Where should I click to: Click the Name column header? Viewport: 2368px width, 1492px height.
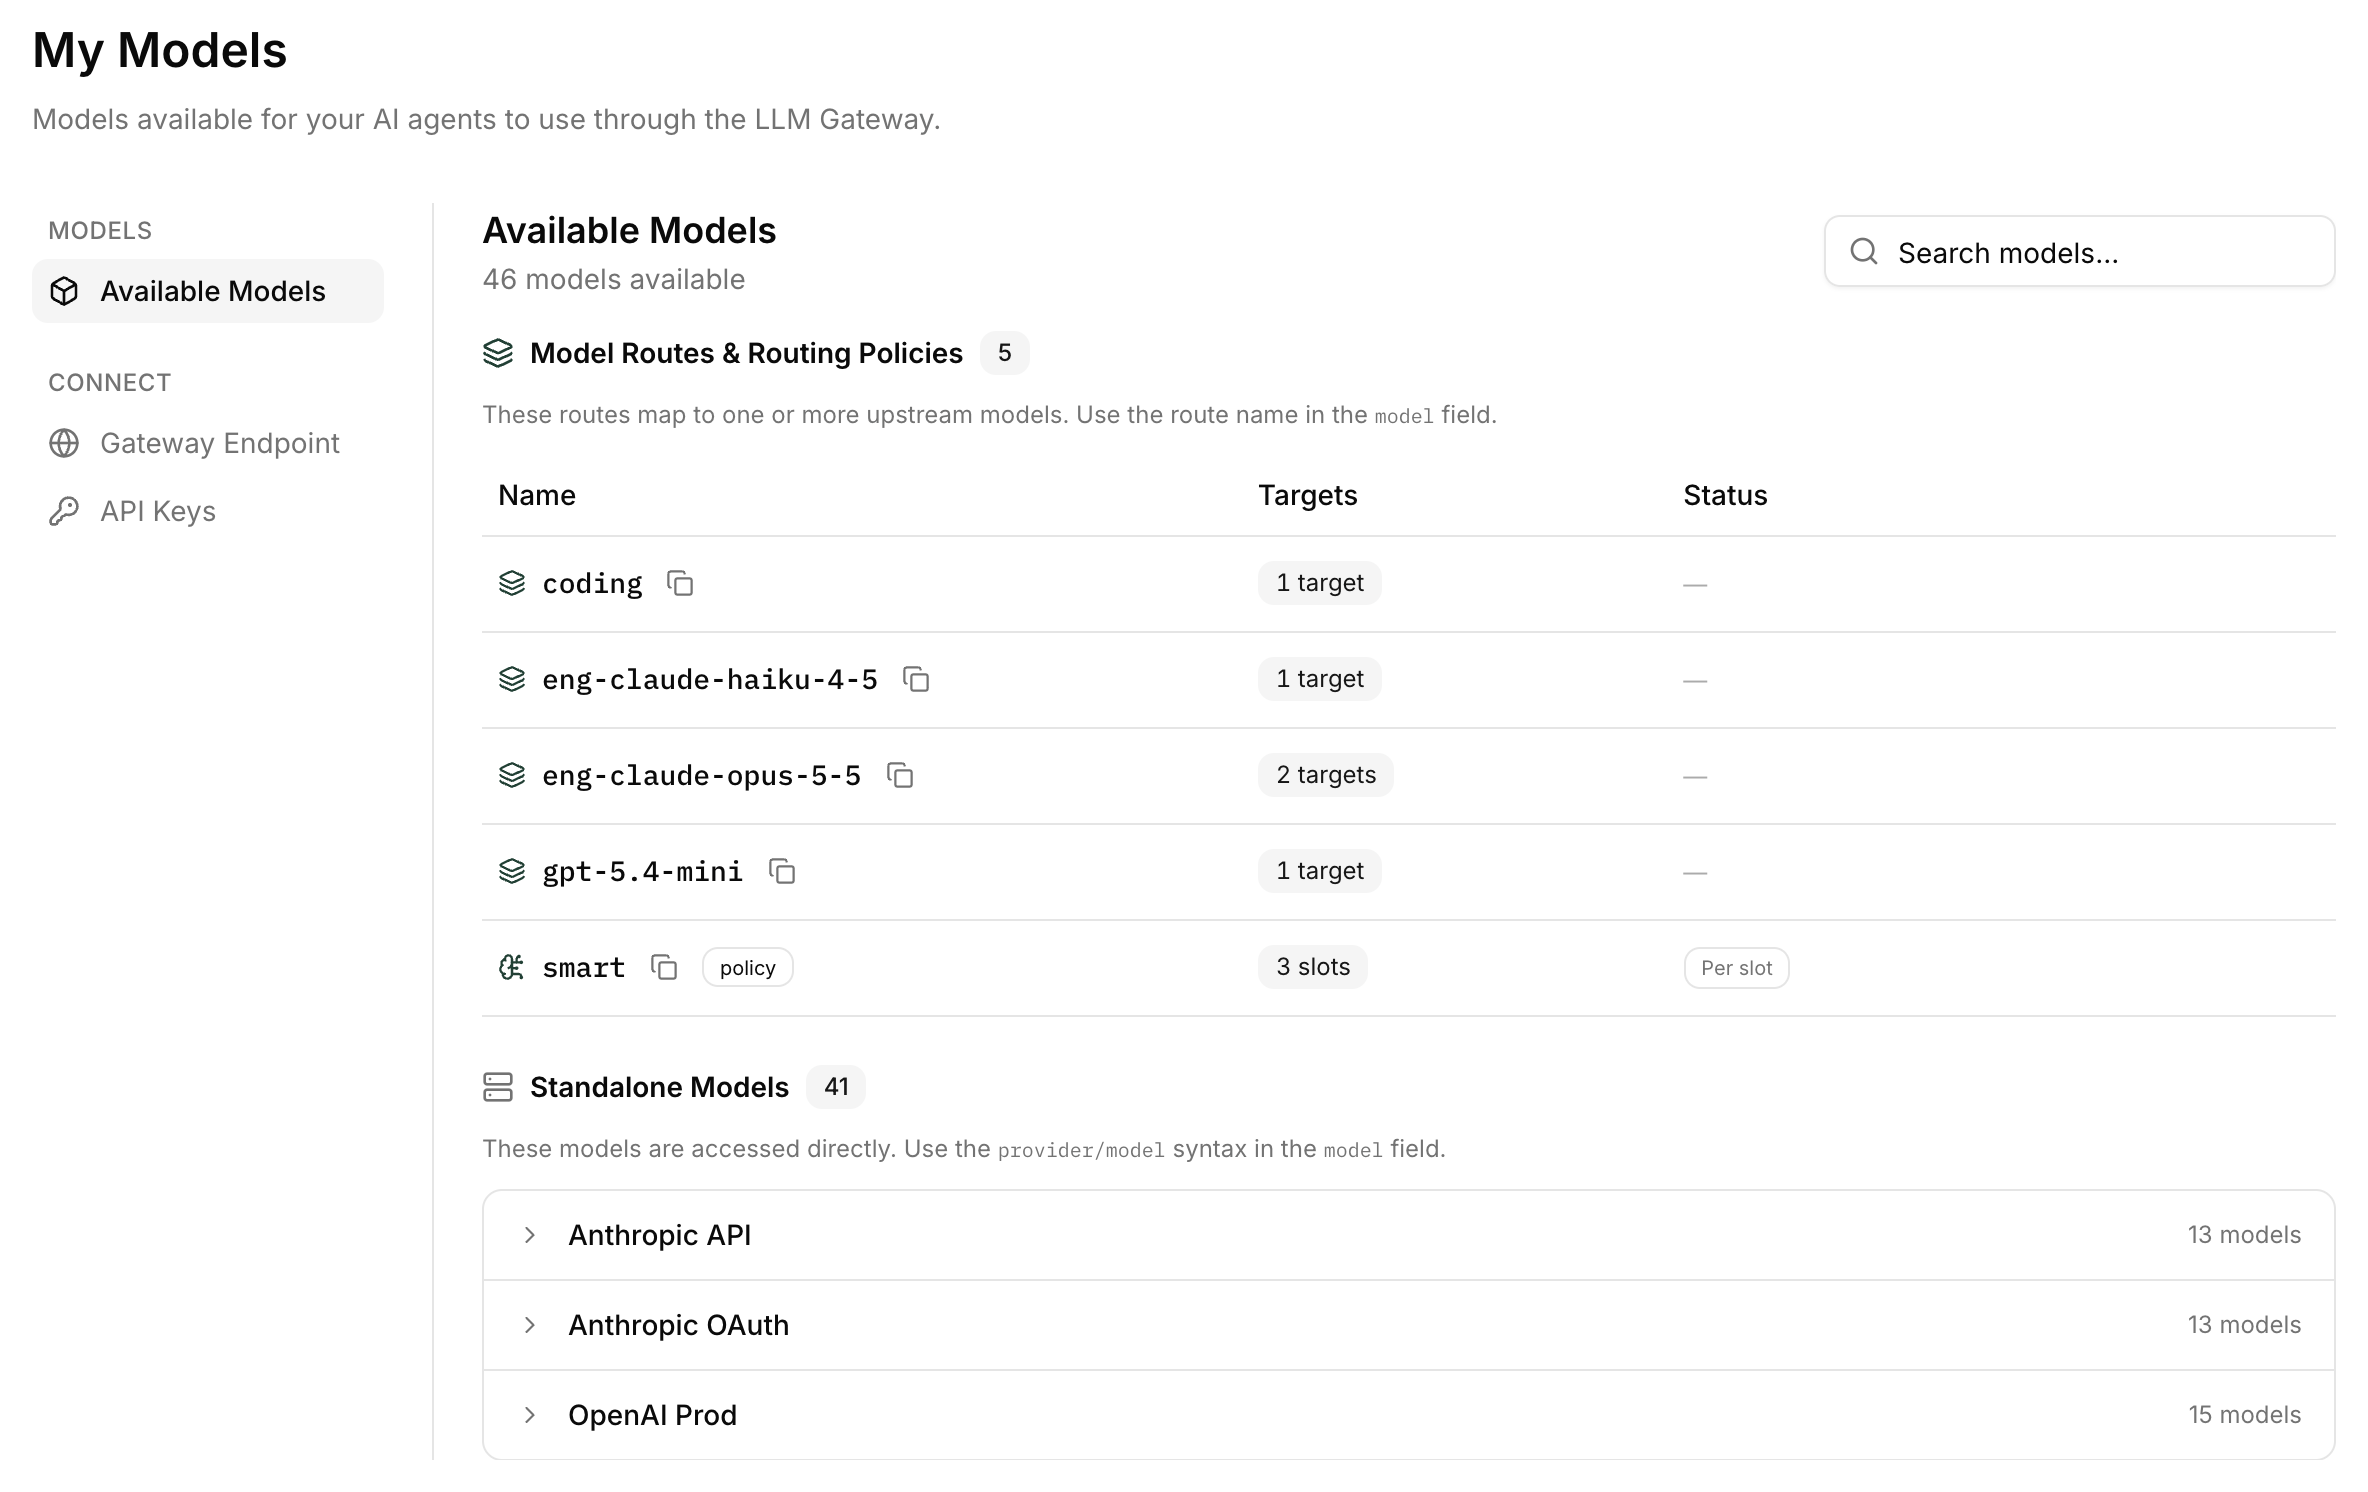[537, 495]
